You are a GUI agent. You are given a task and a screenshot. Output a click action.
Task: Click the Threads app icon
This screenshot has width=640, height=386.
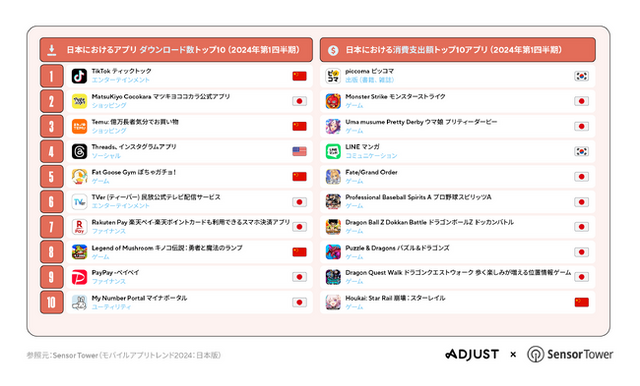(79, 151)
